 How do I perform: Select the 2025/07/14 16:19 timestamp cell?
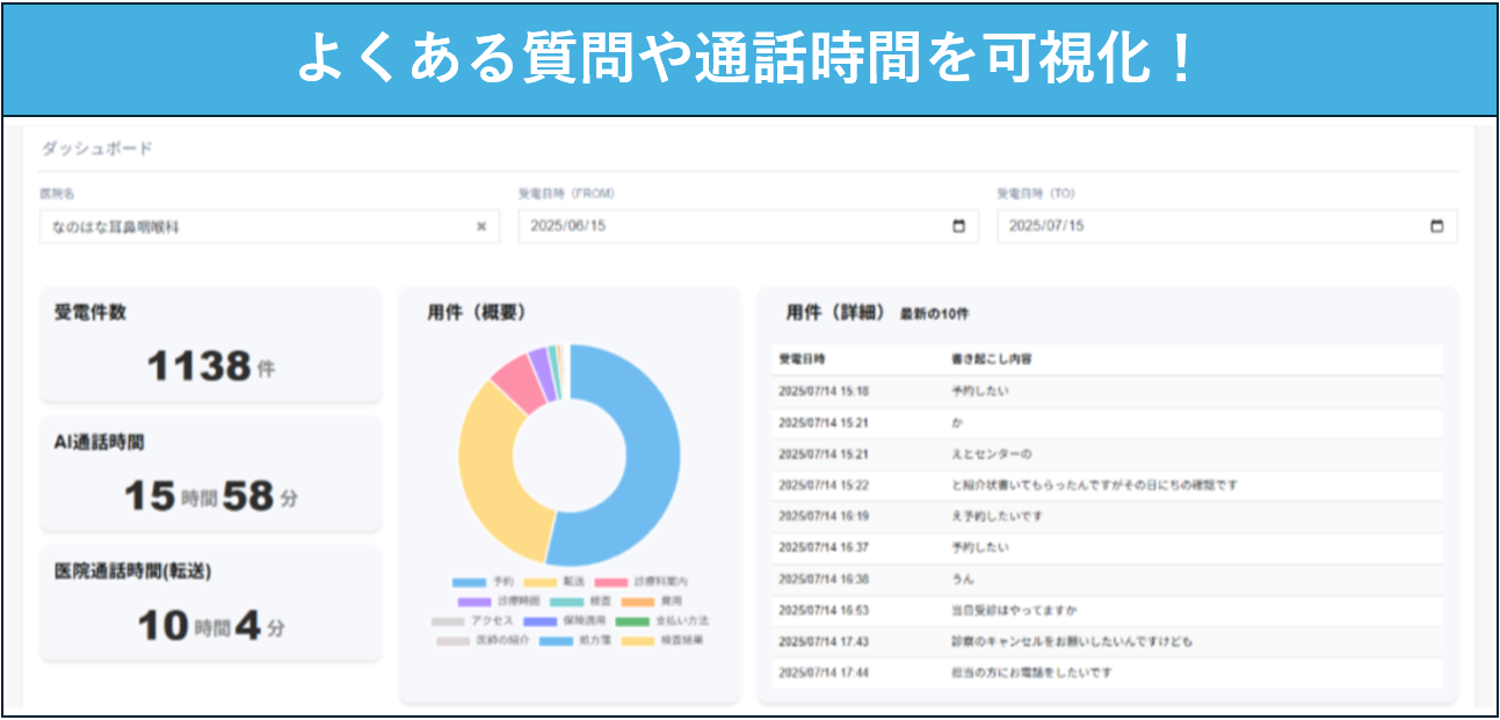click(x=824, y=516)
